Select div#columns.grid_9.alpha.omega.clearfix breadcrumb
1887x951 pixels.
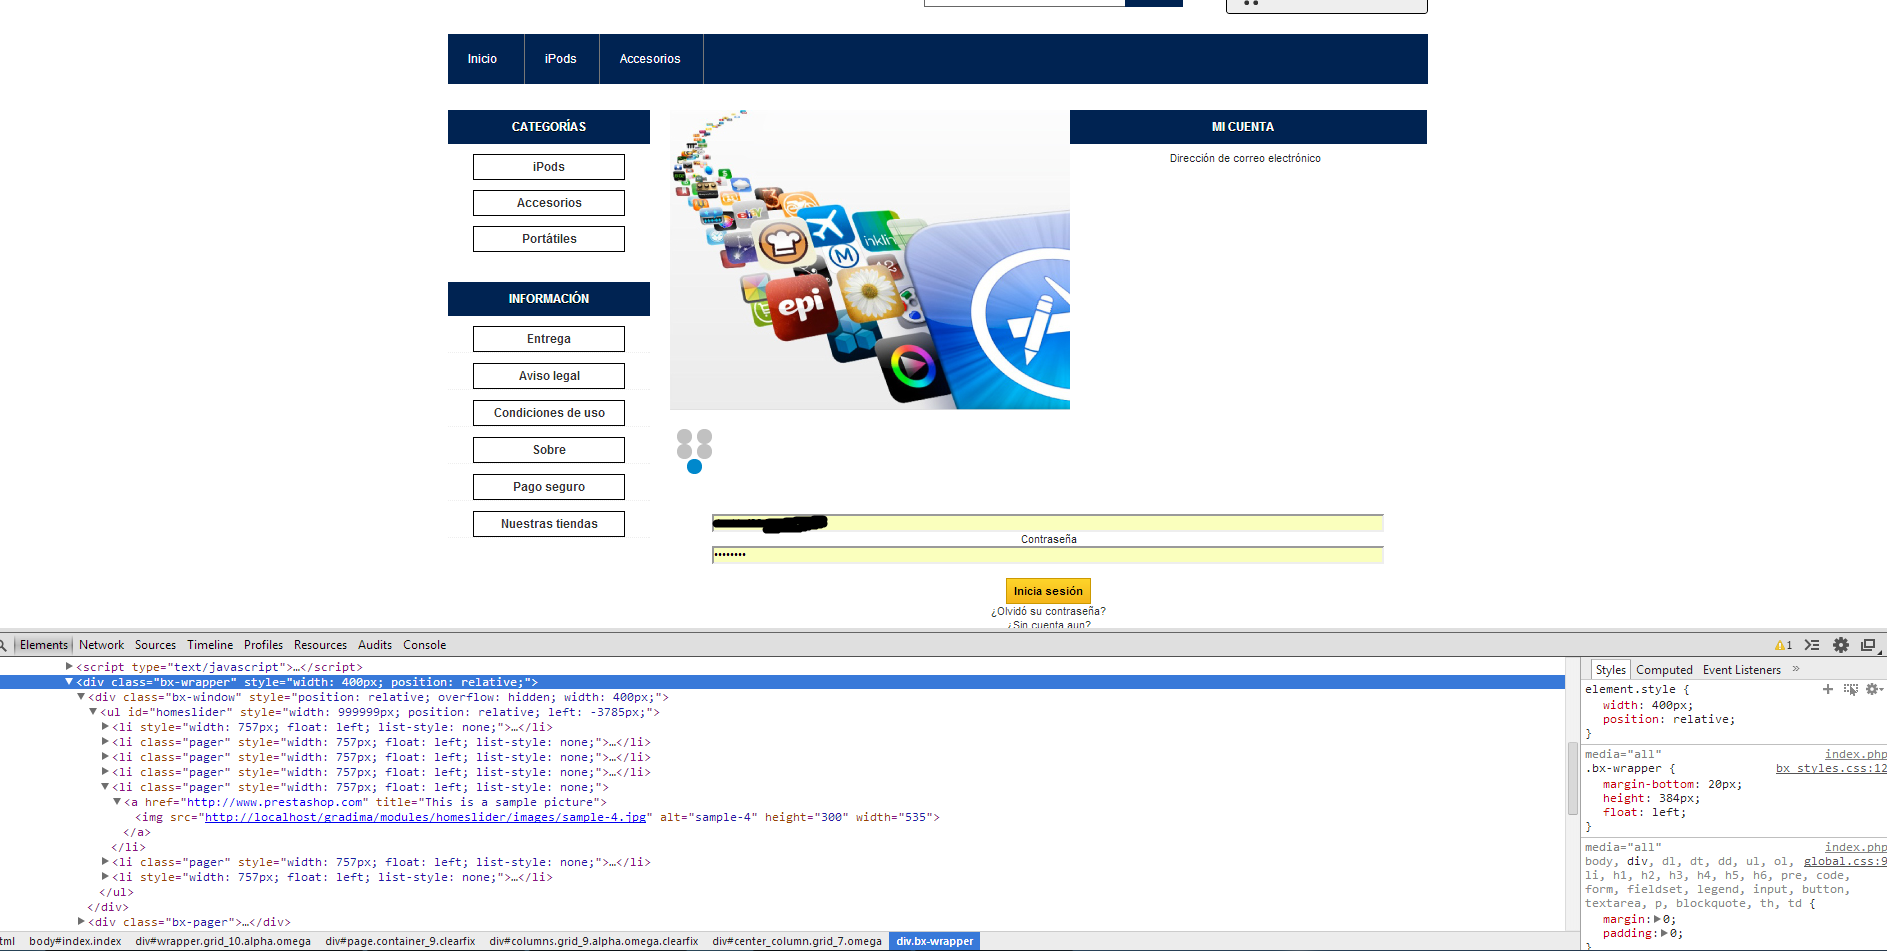(594, 941)
